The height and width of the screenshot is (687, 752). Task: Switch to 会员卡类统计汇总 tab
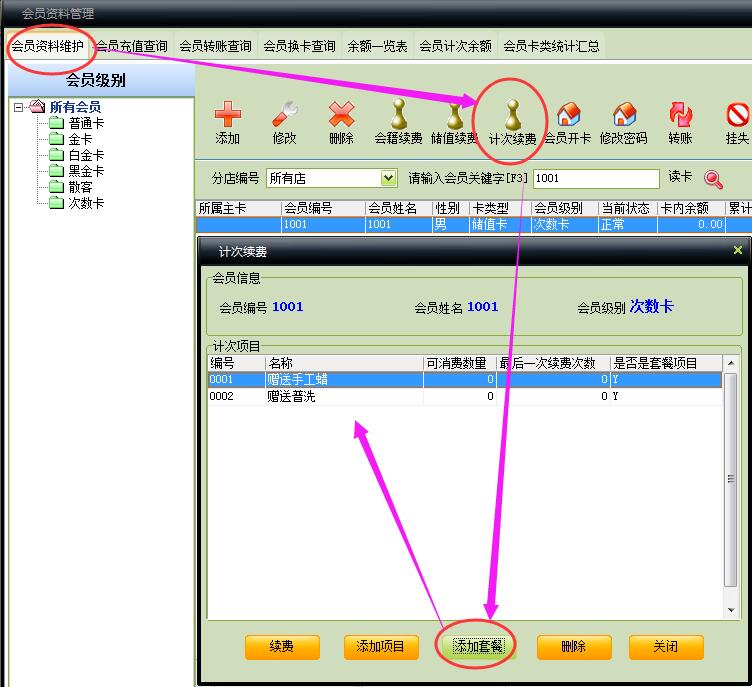pos(551,46)
